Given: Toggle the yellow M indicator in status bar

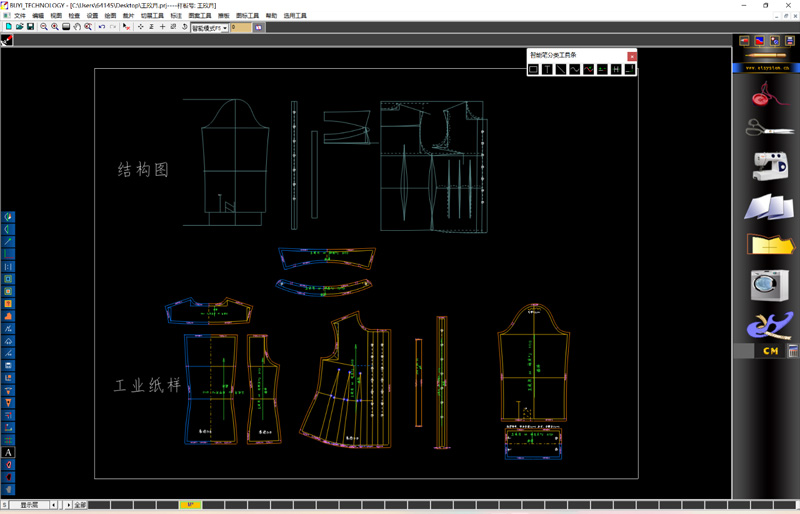Looking at the screenshot, I should pyautogui.click(x=189, y=505).
